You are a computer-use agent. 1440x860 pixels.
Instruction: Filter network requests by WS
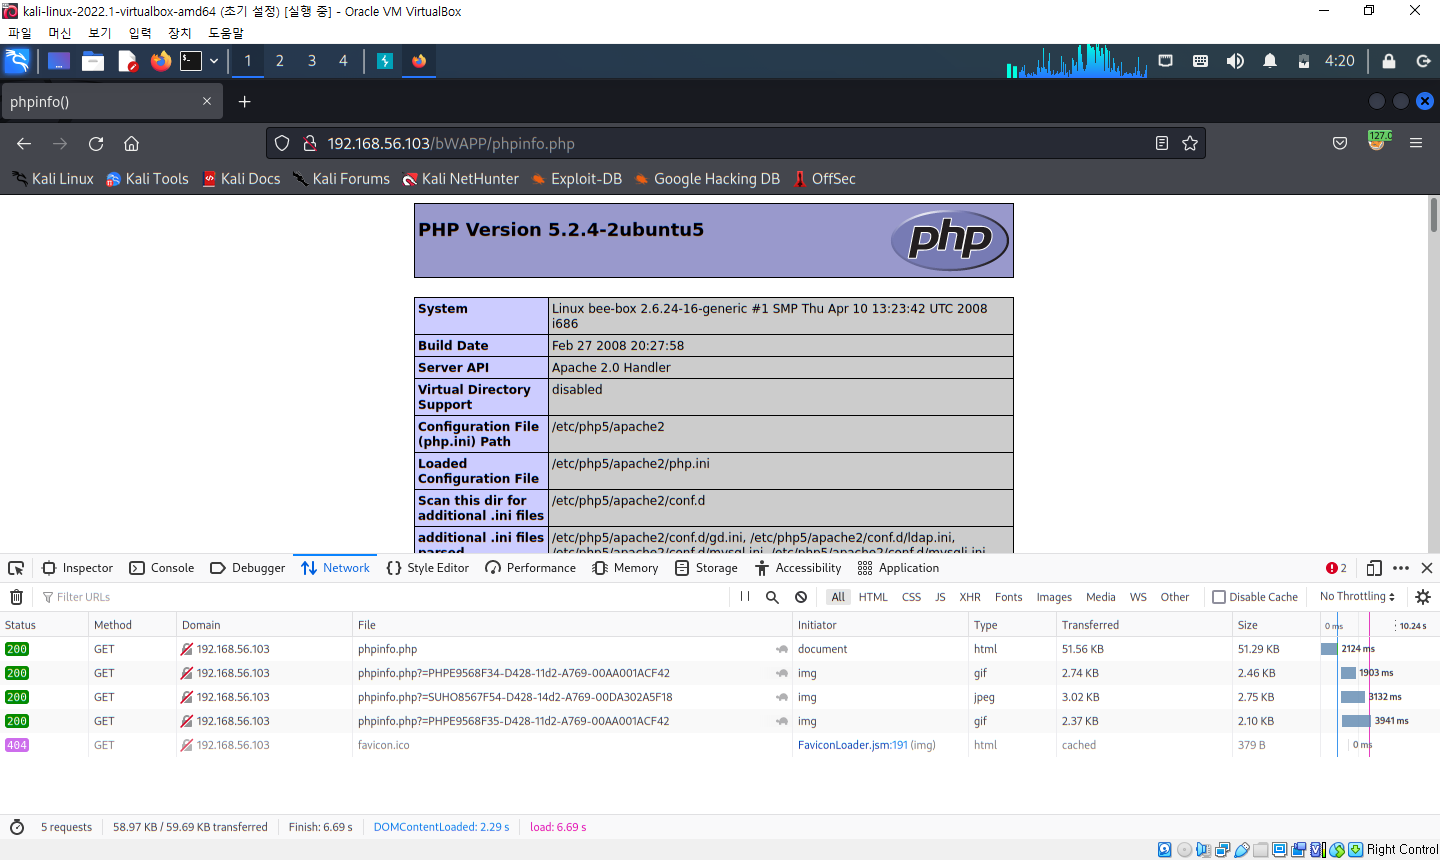point(1138,597)
